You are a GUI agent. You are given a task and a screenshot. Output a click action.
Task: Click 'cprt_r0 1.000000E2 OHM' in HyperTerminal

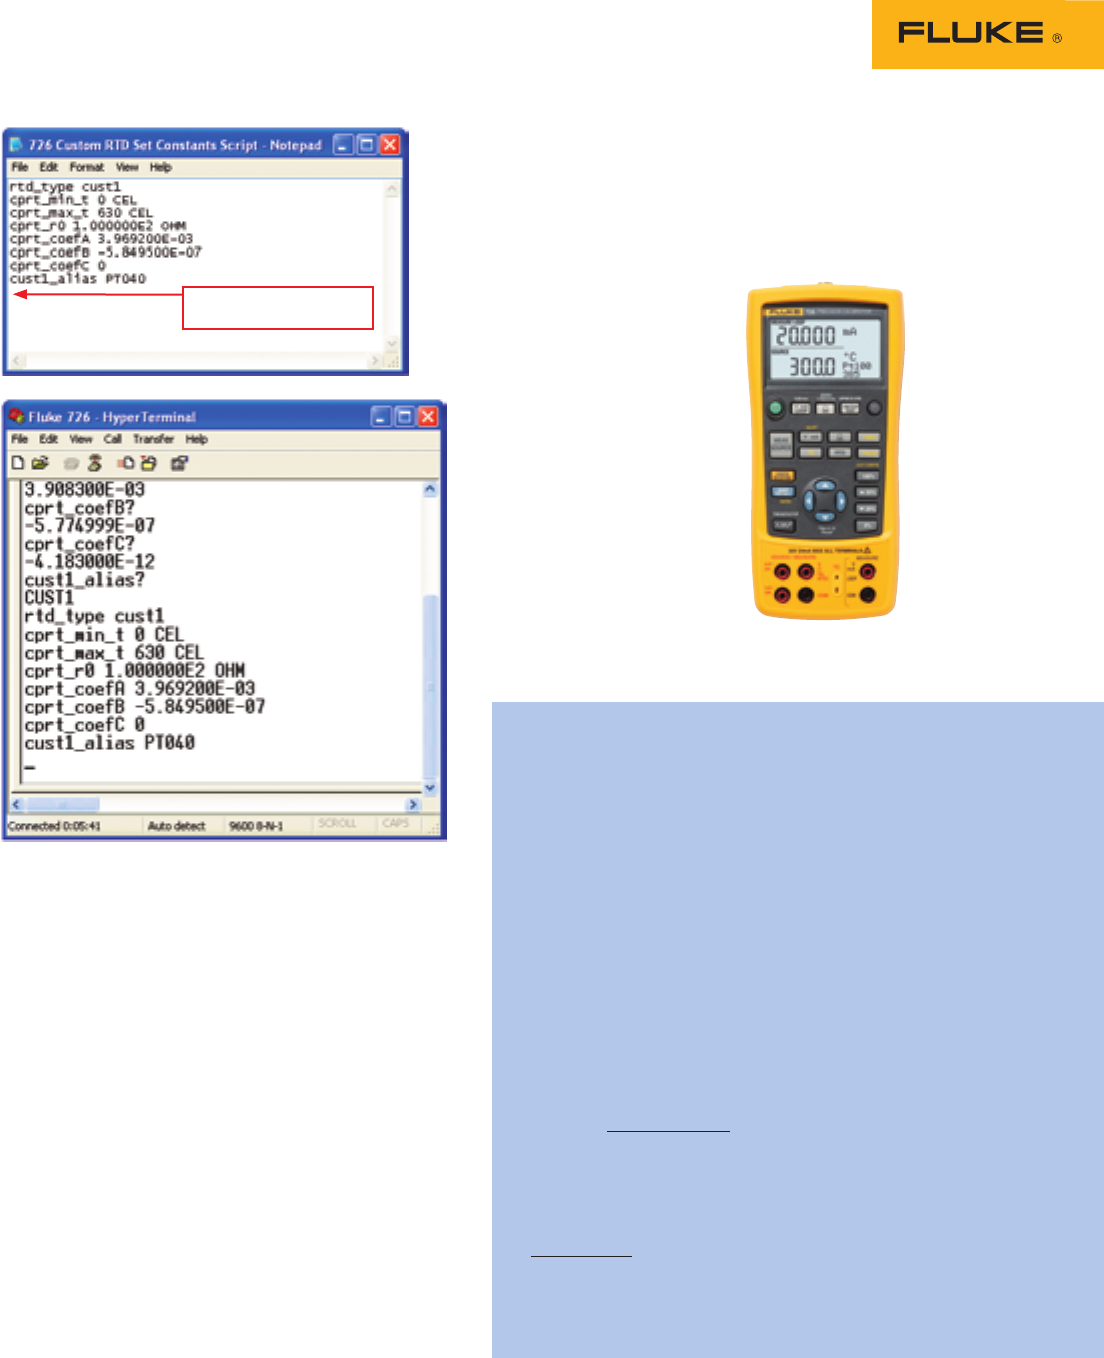pyautogui.click(x=135, y=671)
